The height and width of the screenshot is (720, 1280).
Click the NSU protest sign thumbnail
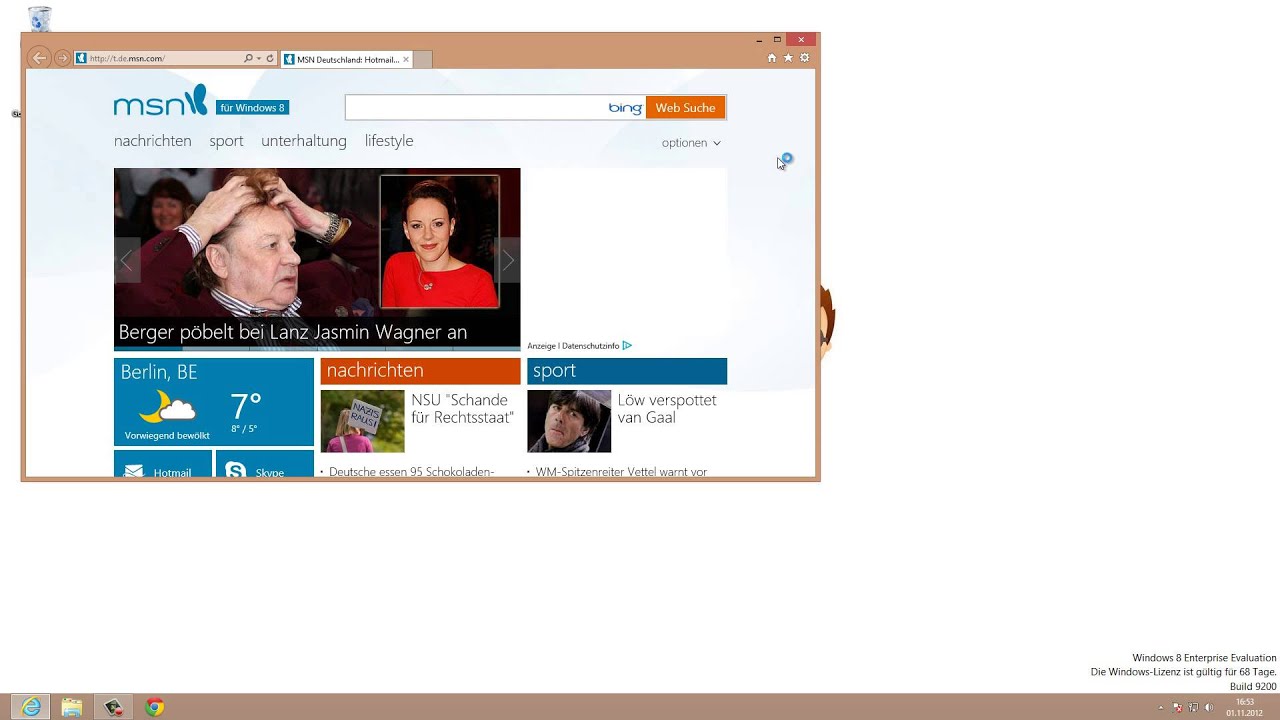(x=362, y=421)
